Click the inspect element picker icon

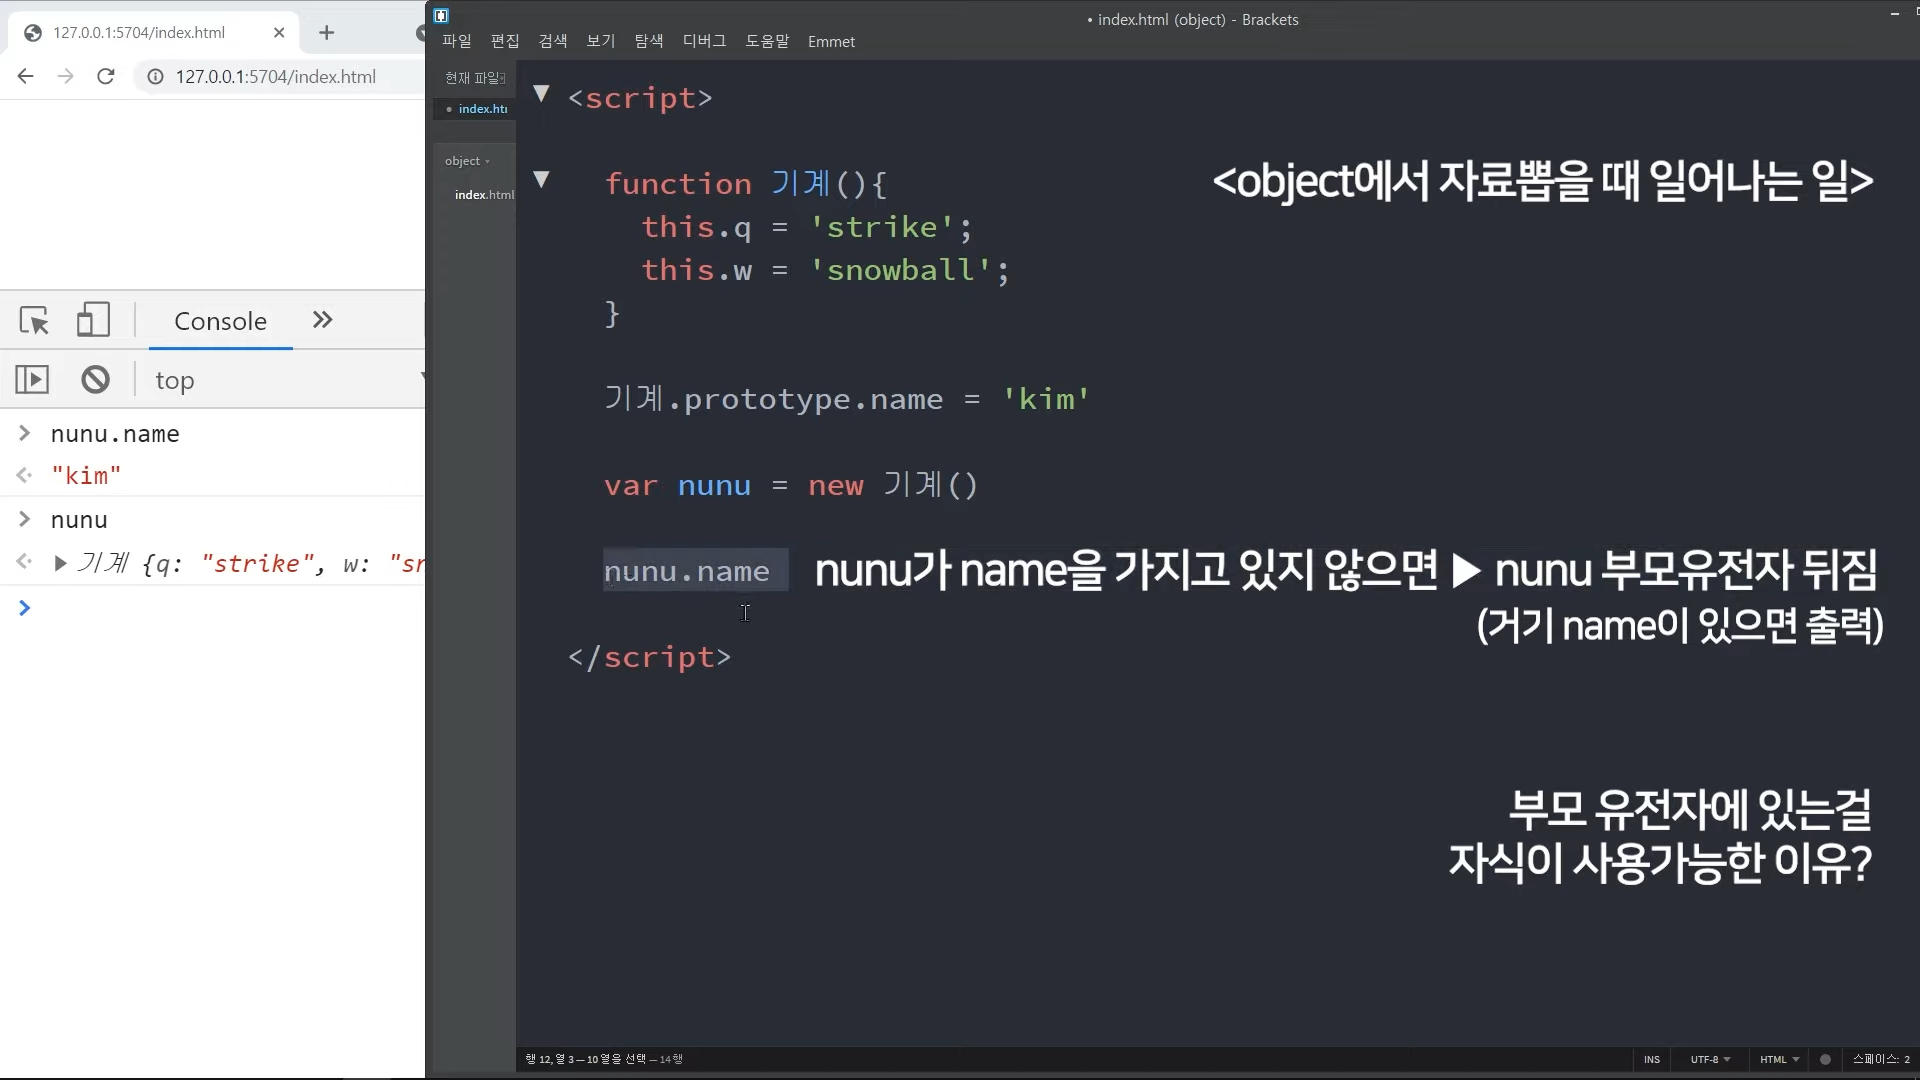click(x=34, y=321)
